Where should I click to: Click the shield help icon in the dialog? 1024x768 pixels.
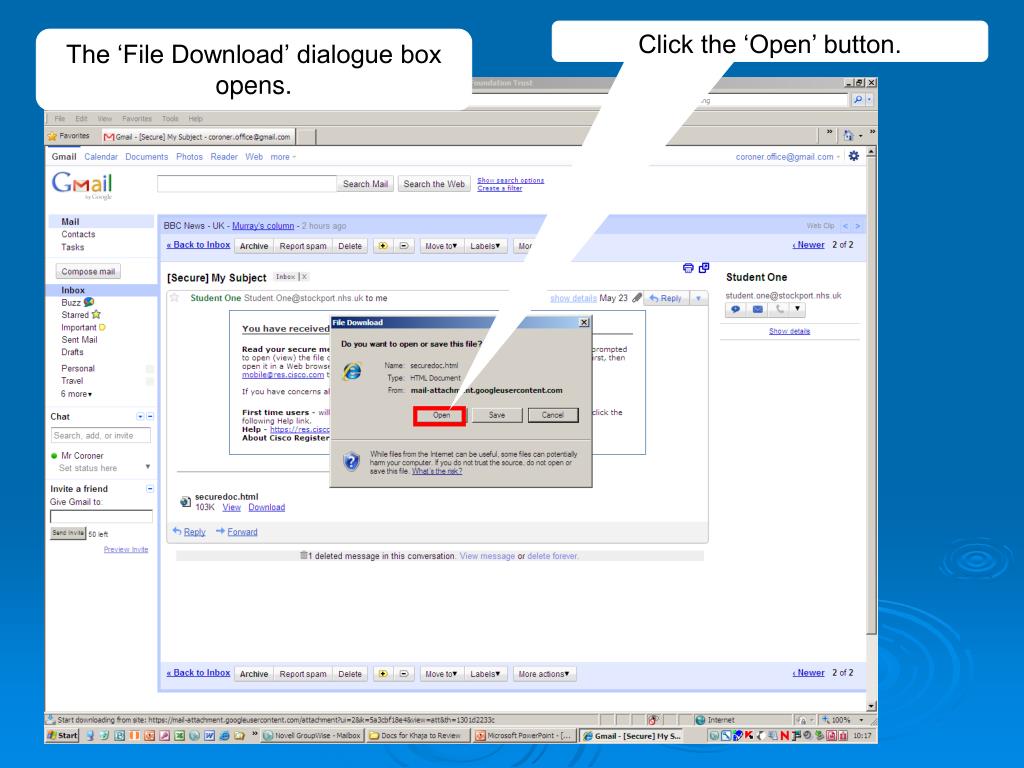(351, 461)
